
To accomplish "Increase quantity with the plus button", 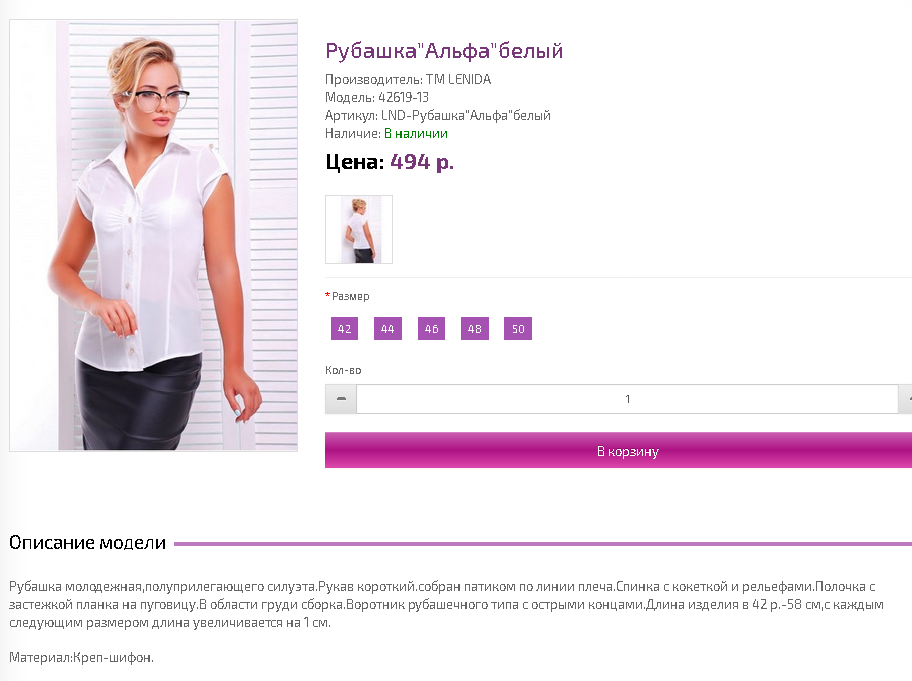I will pyautogui.click(x=906, y=399).
